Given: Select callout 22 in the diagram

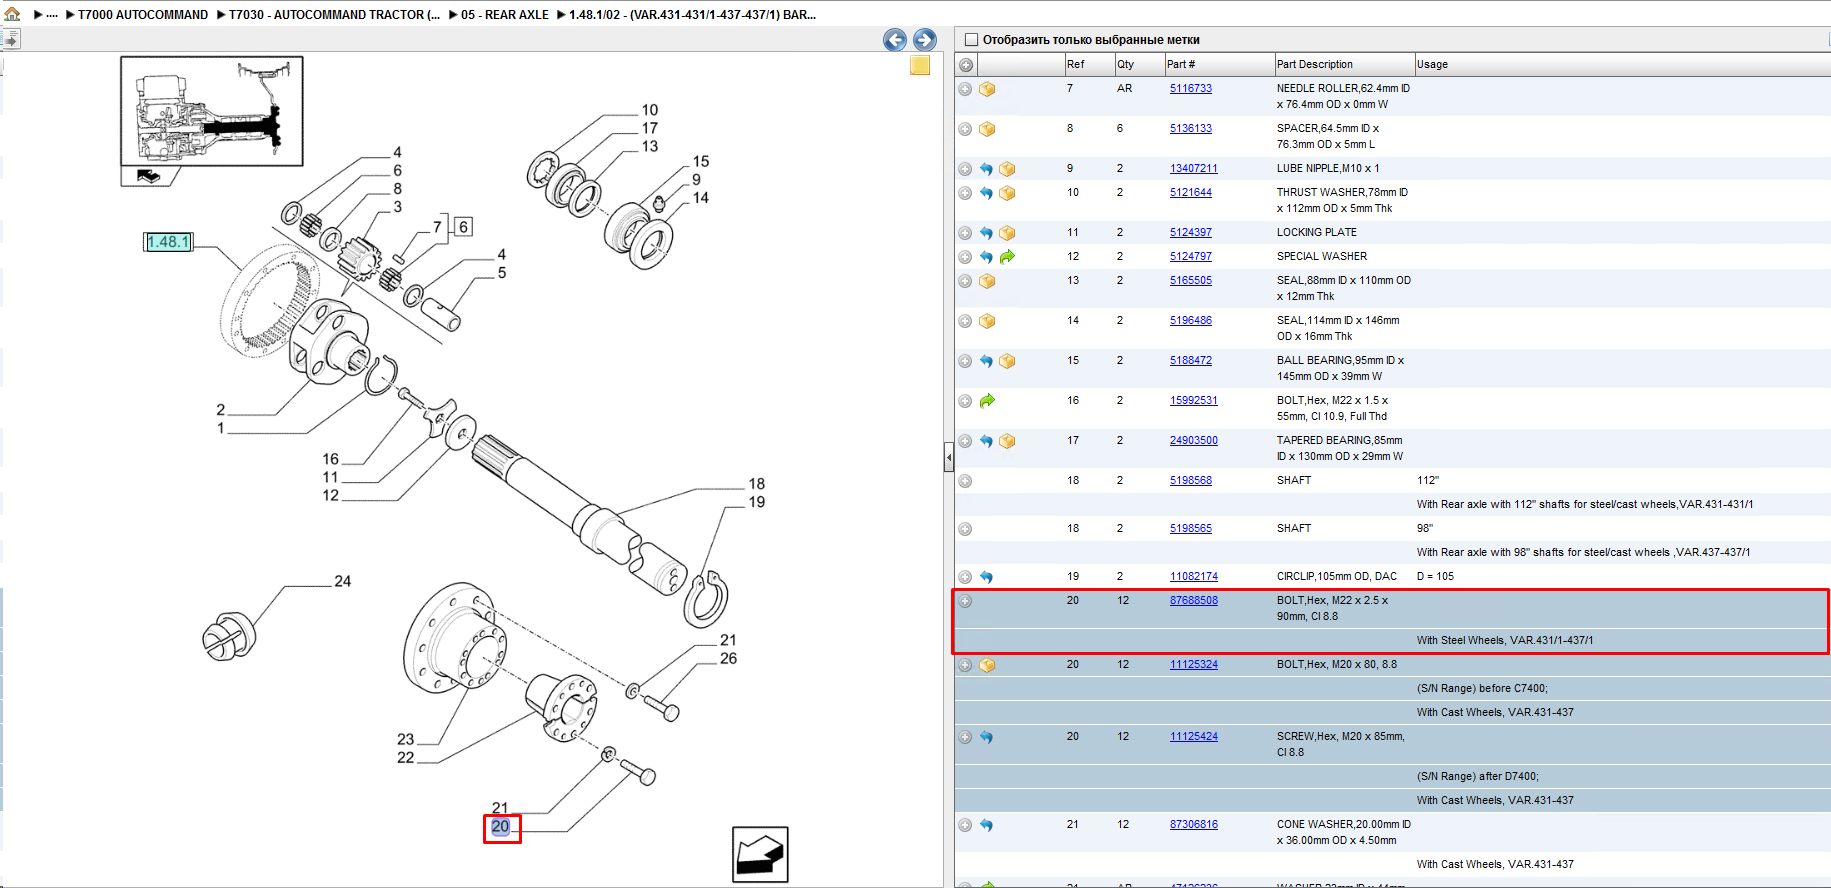Looking at the screenshot, I should coord(406,757).
